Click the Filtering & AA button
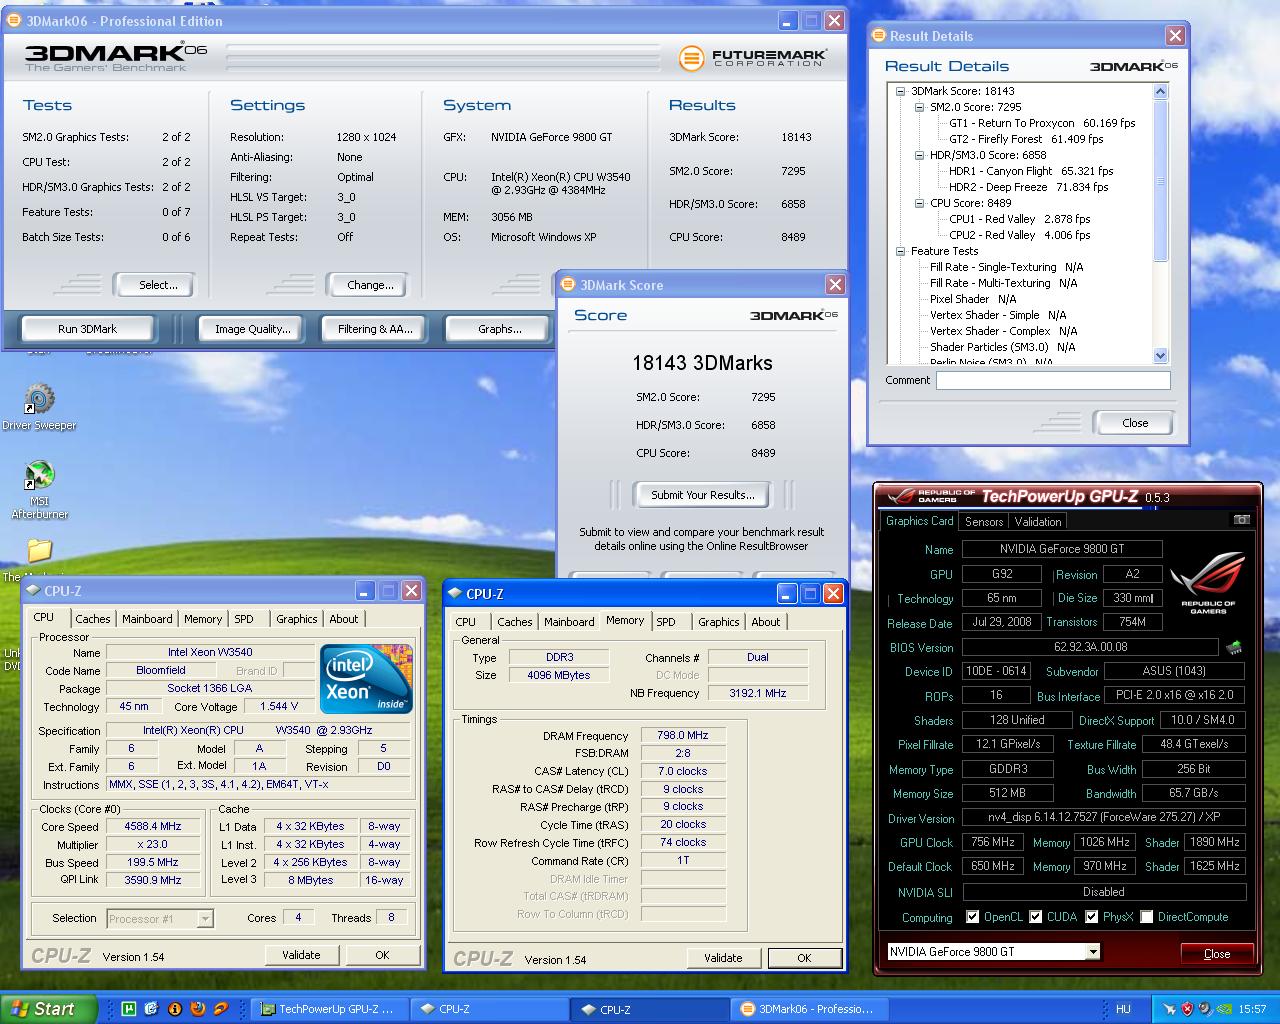Viewport: 1280px width, 1024px height. [x=375, y=329]
